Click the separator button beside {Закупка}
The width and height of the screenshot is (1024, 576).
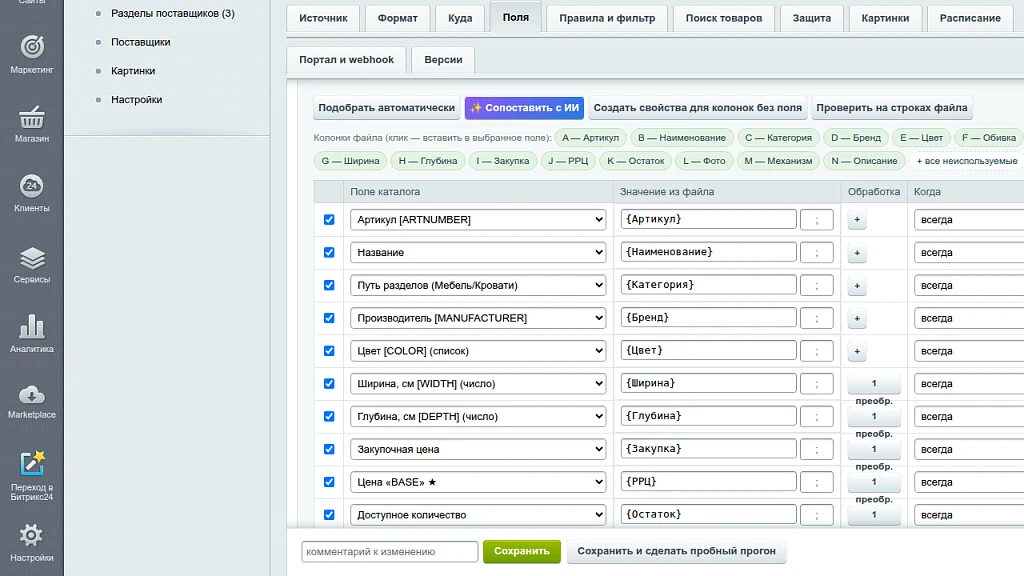click(x=816, y=449)
